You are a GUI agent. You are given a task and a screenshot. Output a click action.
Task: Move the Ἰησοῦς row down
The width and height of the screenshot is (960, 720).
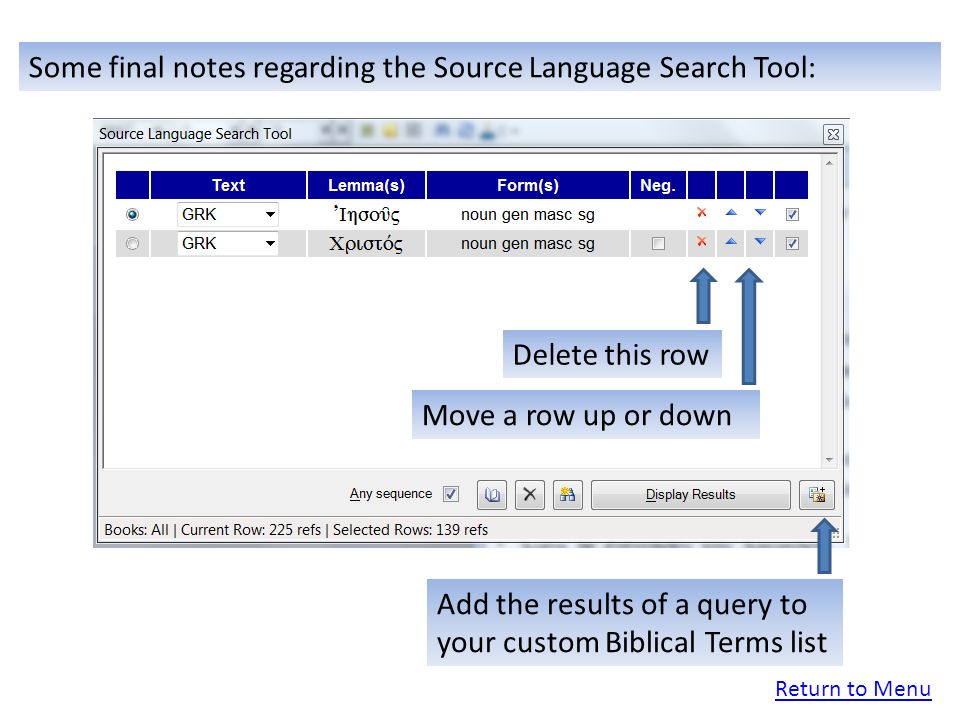[760, 212]
